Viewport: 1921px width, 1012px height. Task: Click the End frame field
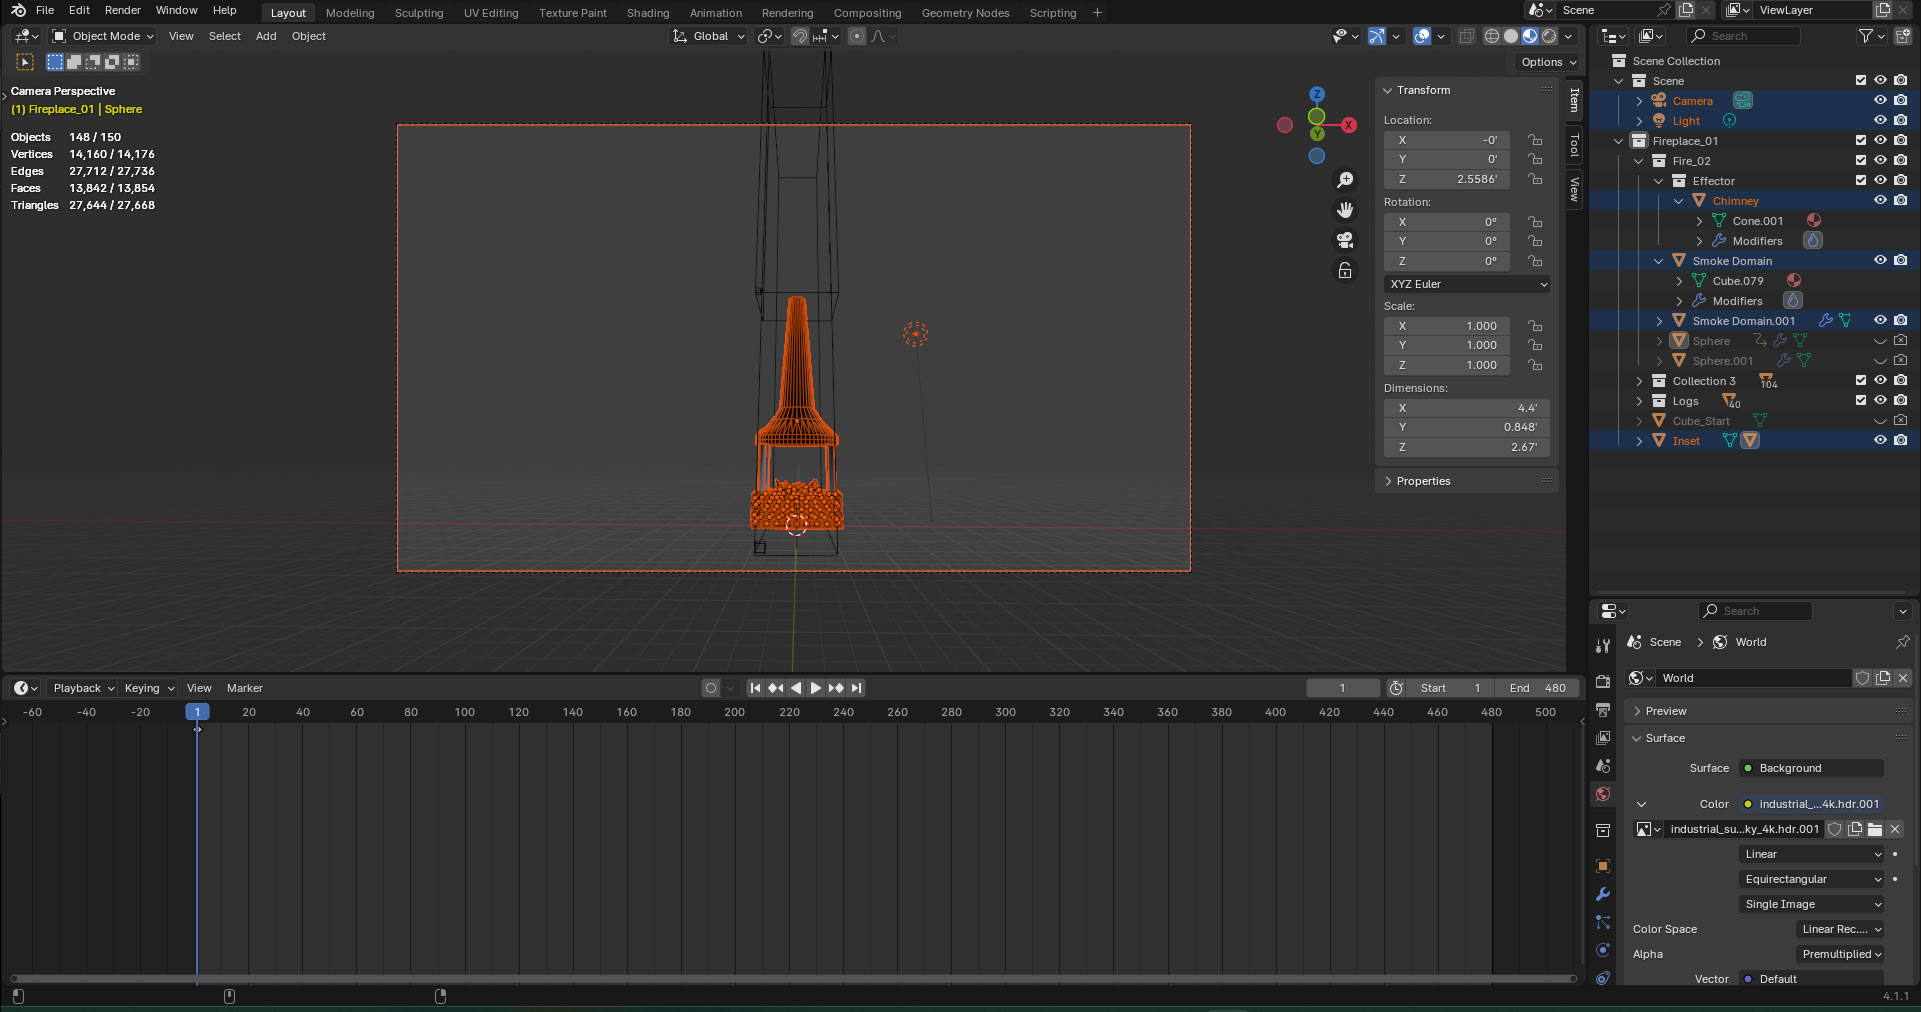pos(1538,688)
